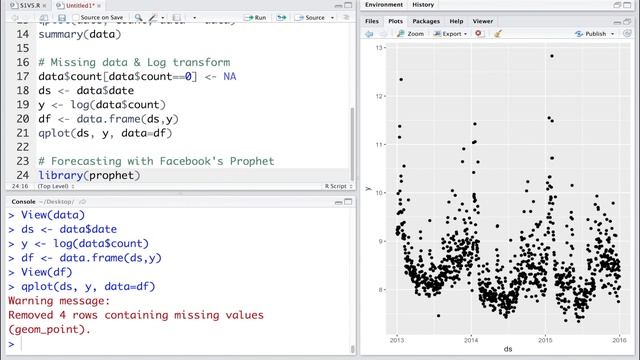
Task: Click the Source button in editor toolbar
Action: coord(311,18)
